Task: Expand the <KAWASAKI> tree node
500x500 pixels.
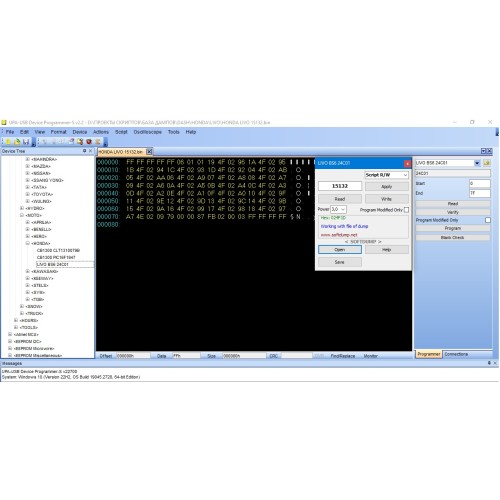Action: pyautogui.click(x=28, y=271)
